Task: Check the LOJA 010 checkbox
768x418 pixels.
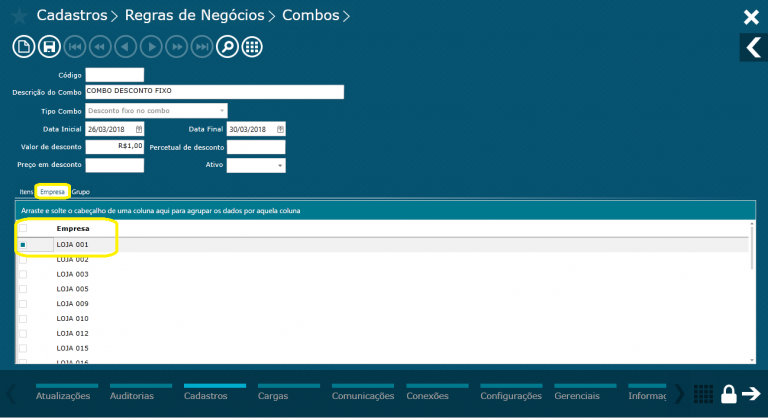Action: point(23,319)
